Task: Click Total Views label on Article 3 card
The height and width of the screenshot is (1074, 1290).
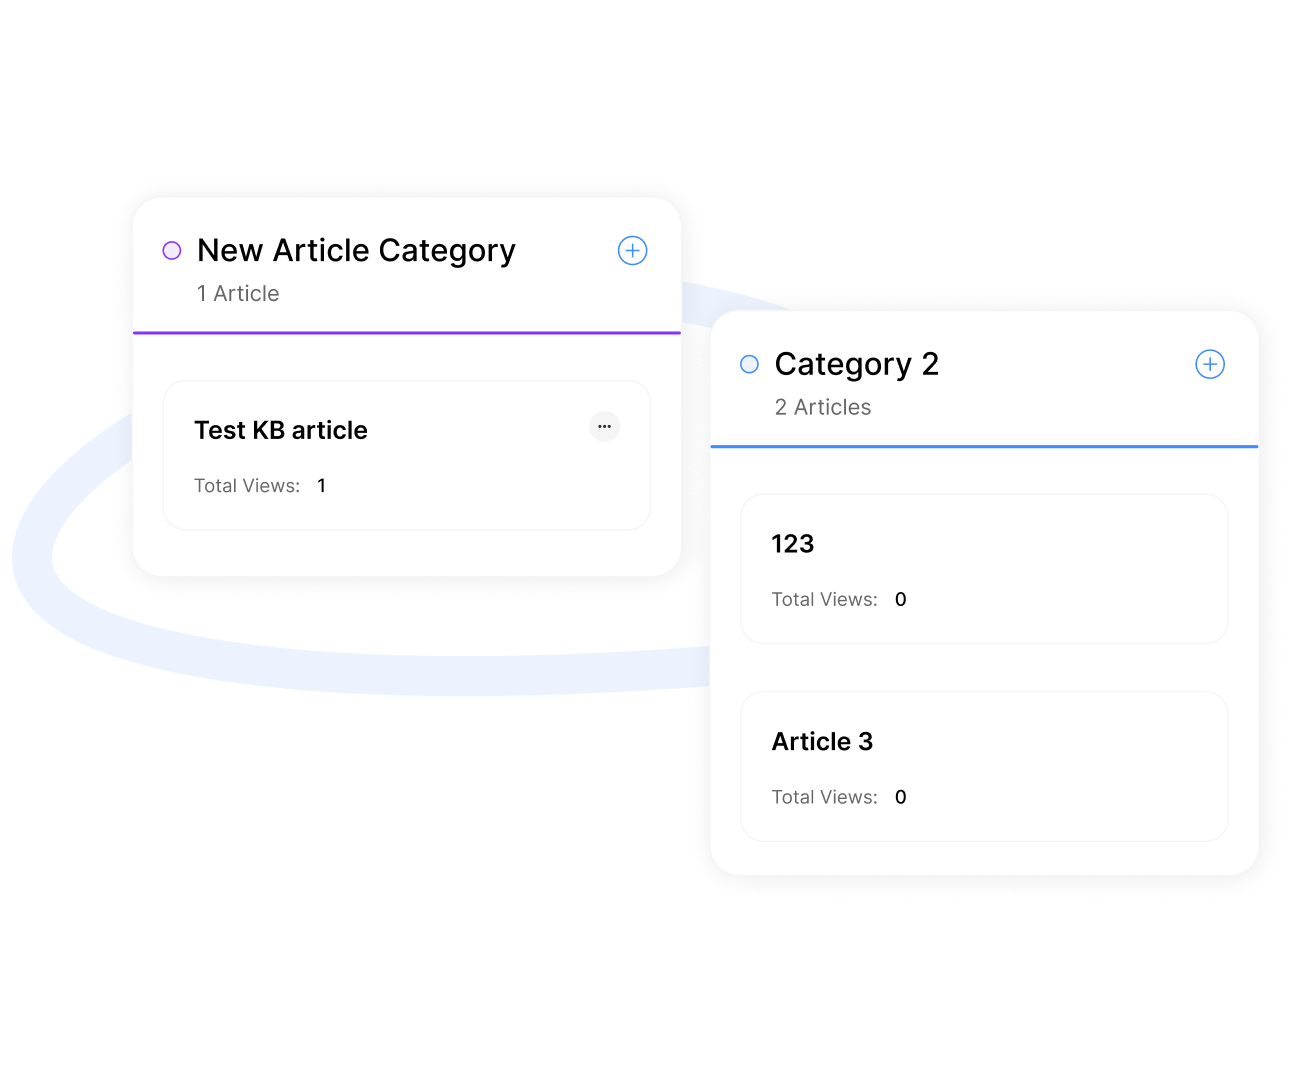Action: [824, 797]
